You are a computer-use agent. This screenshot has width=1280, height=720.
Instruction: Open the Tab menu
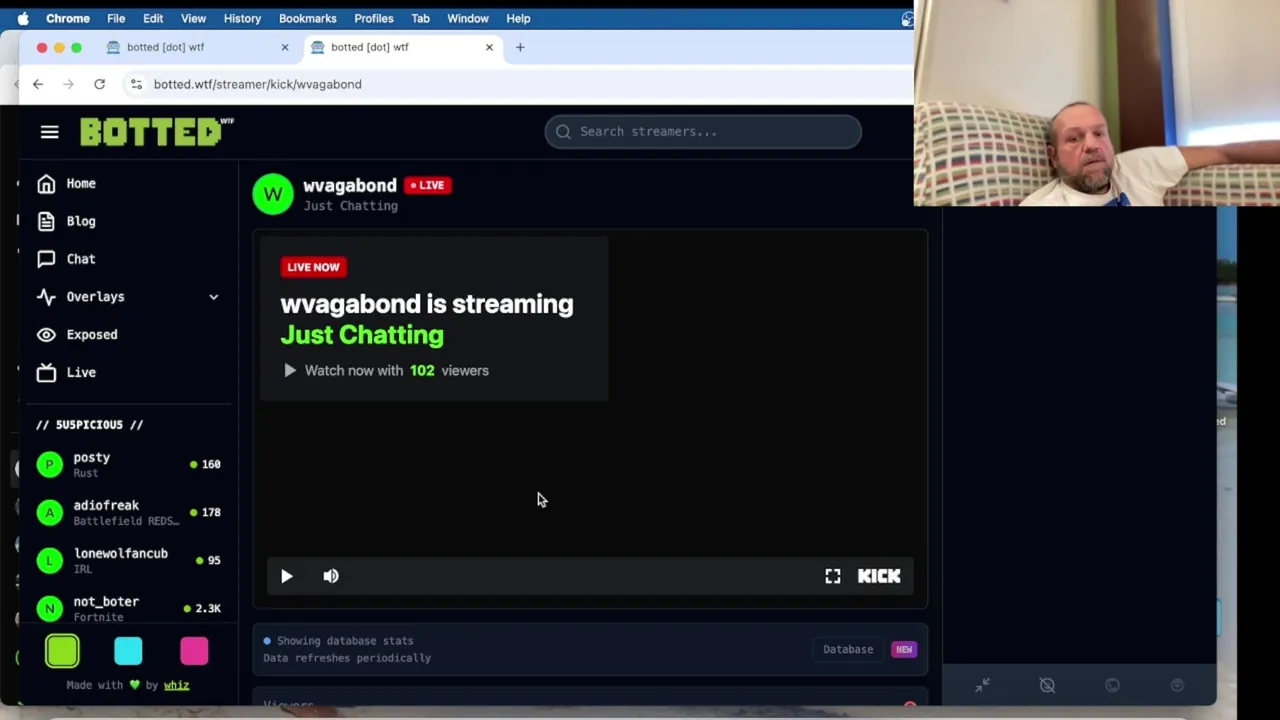[420, 18]
